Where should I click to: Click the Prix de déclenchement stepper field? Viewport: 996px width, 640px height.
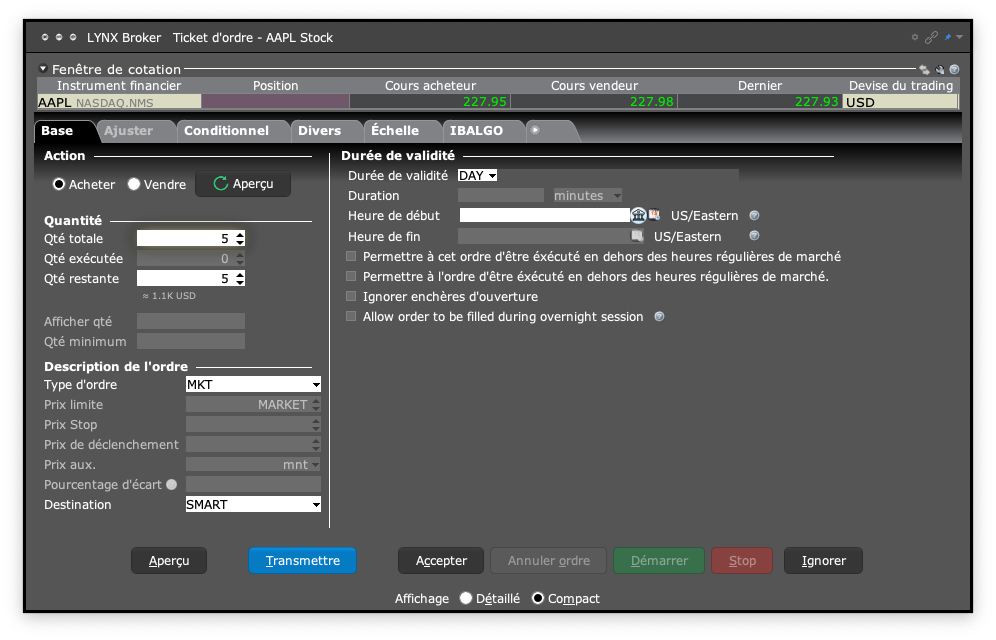click(x=253, y=444)
